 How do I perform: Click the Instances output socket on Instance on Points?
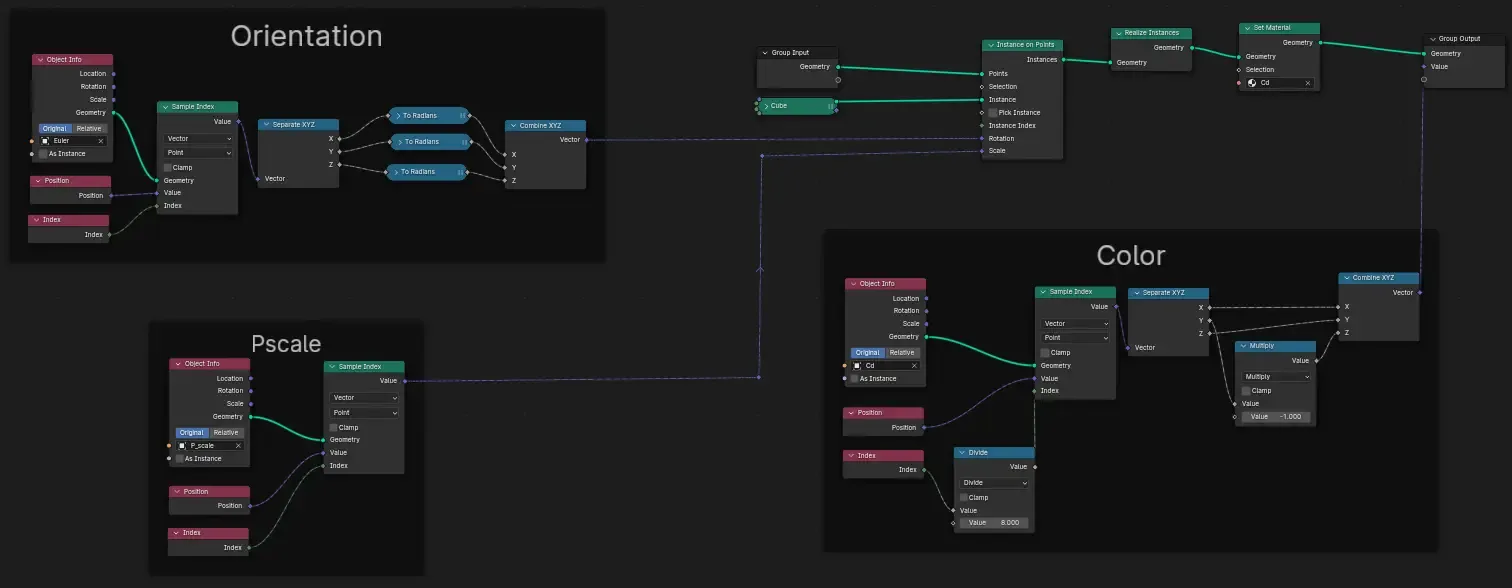(1063, 59)
